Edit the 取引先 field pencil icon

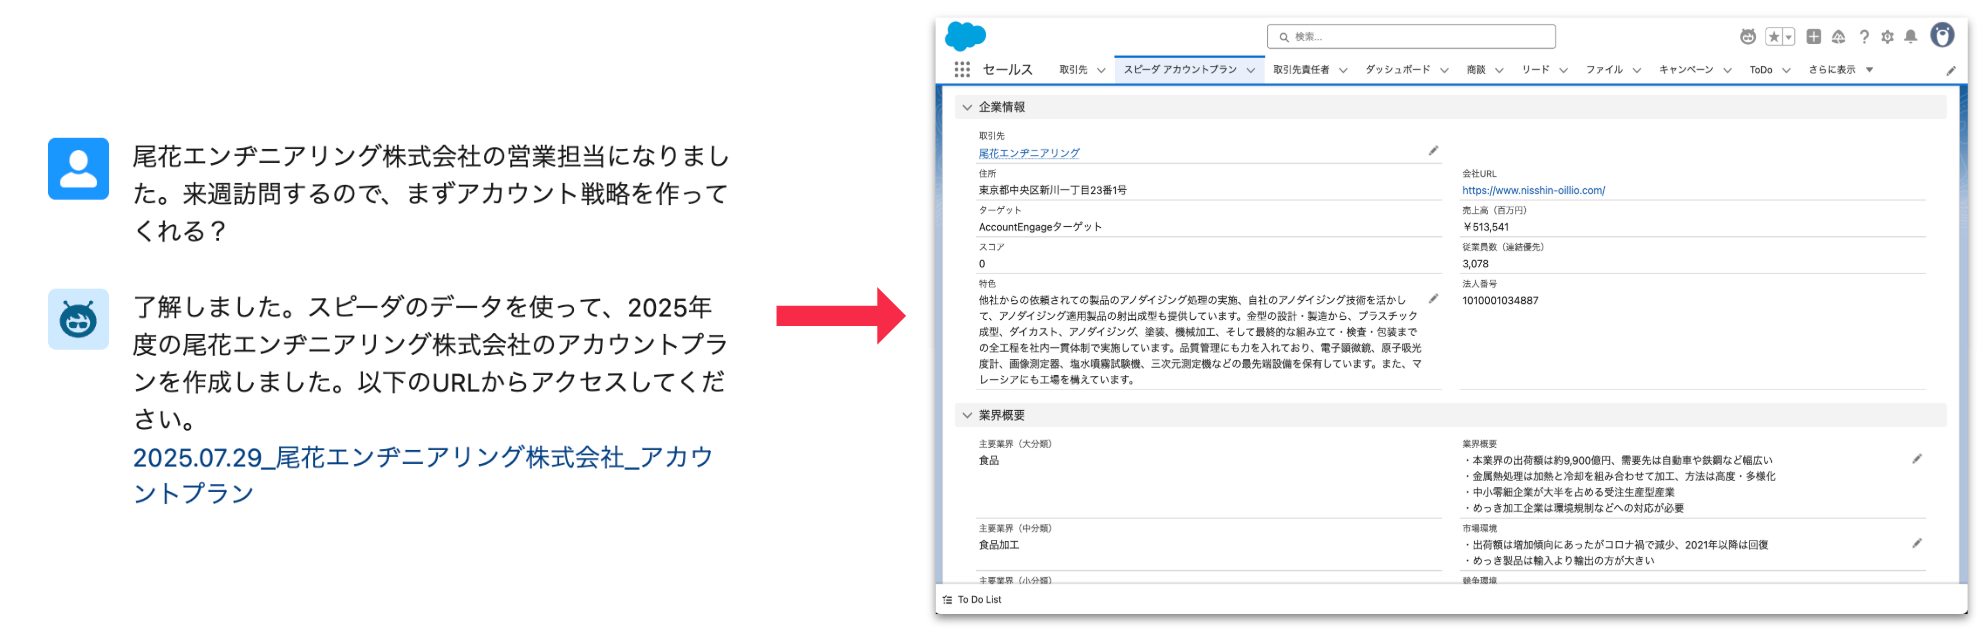tap(1433, 151)
